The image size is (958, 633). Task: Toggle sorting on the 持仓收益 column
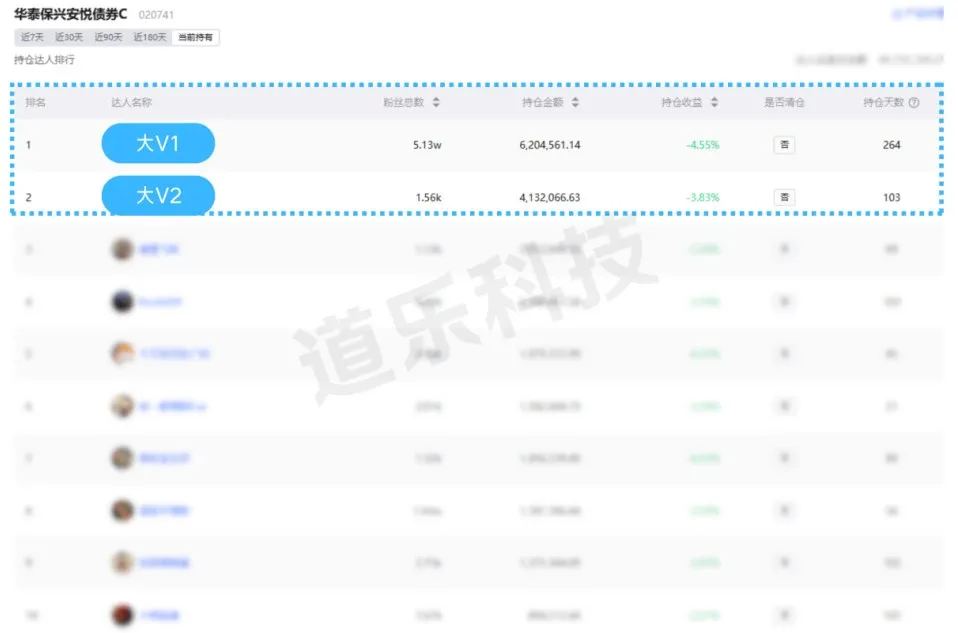(x=713, y=103)
